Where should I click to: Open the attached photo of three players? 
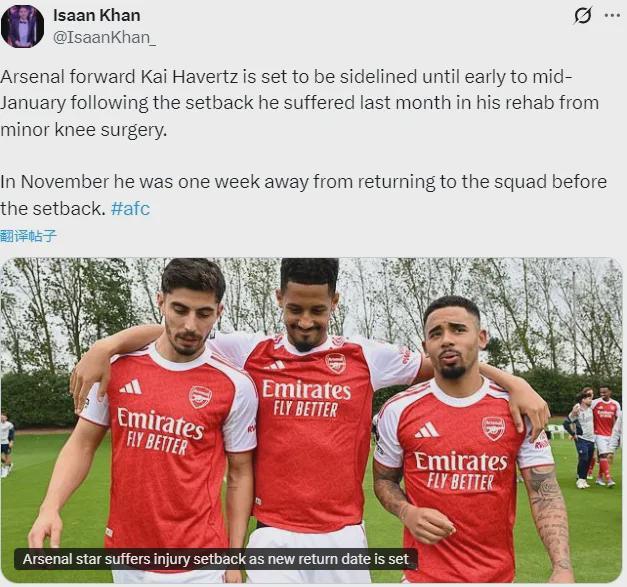coord(311,420)
